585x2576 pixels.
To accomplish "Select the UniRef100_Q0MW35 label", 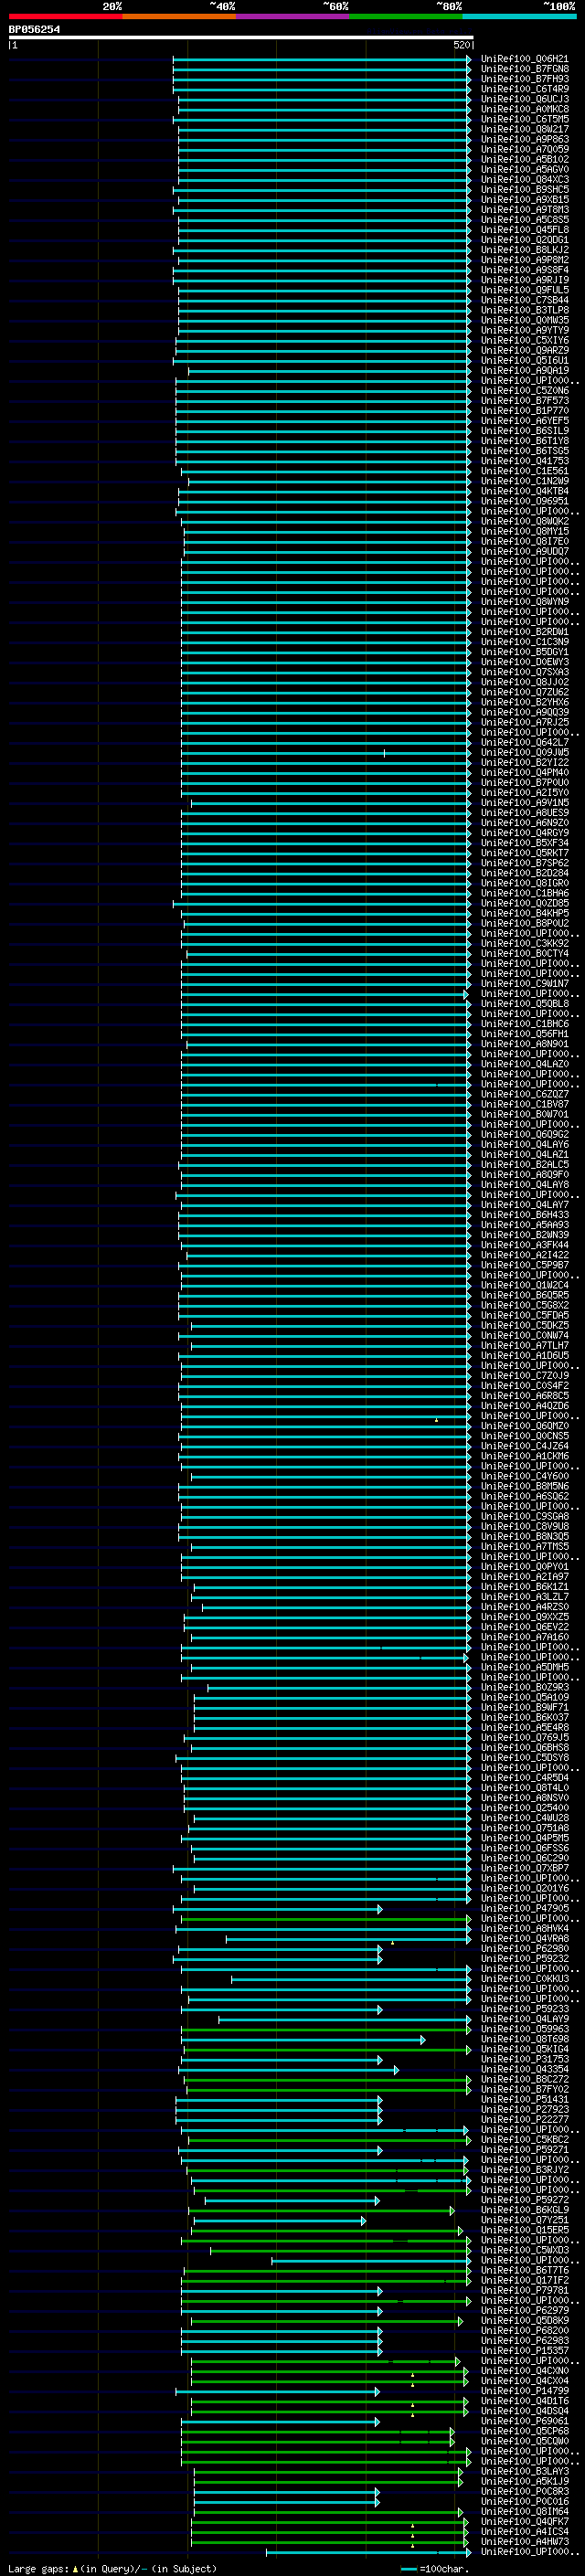I will pos(525,320).
